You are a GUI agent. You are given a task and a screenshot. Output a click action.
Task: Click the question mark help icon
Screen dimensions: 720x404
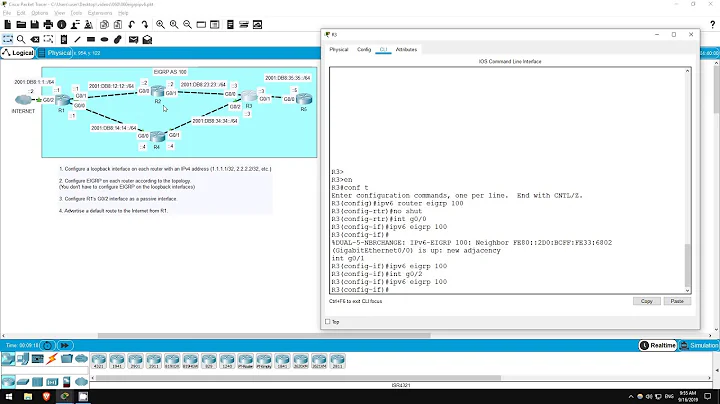pyautogui.click(x=712, y=24)
